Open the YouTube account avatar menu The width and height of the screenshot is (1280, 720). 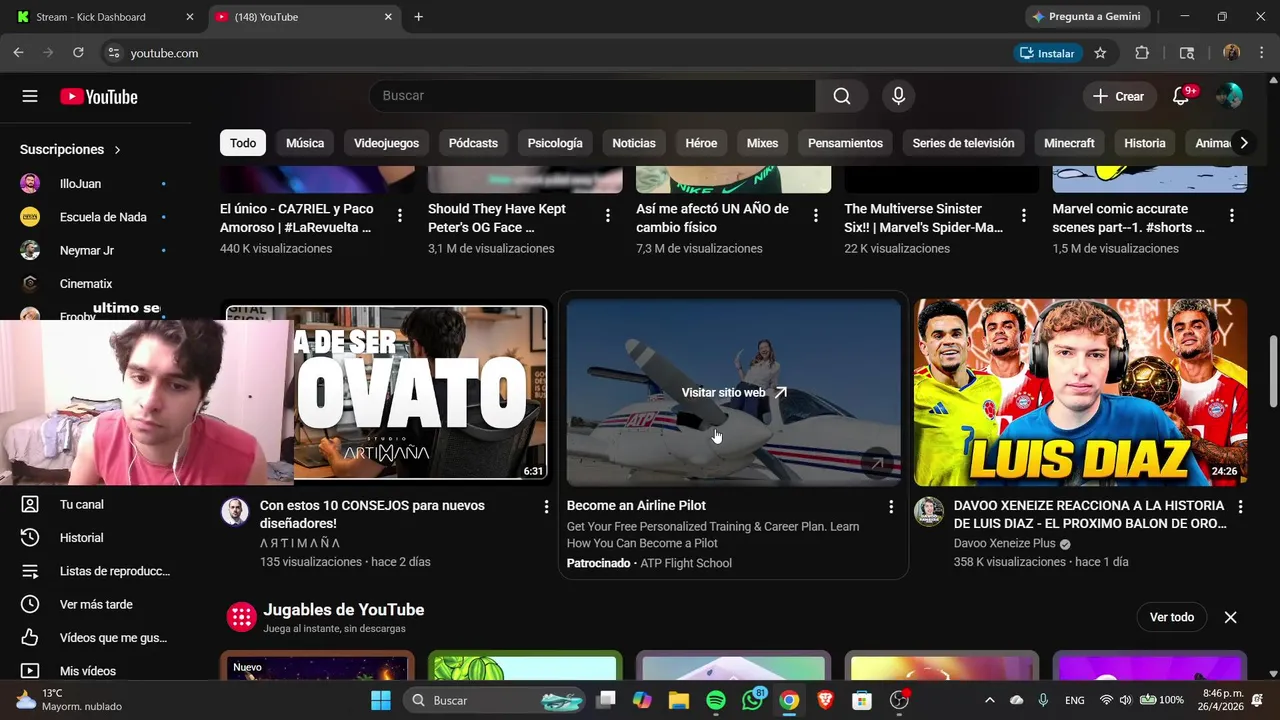click(x=1229, y=96)
